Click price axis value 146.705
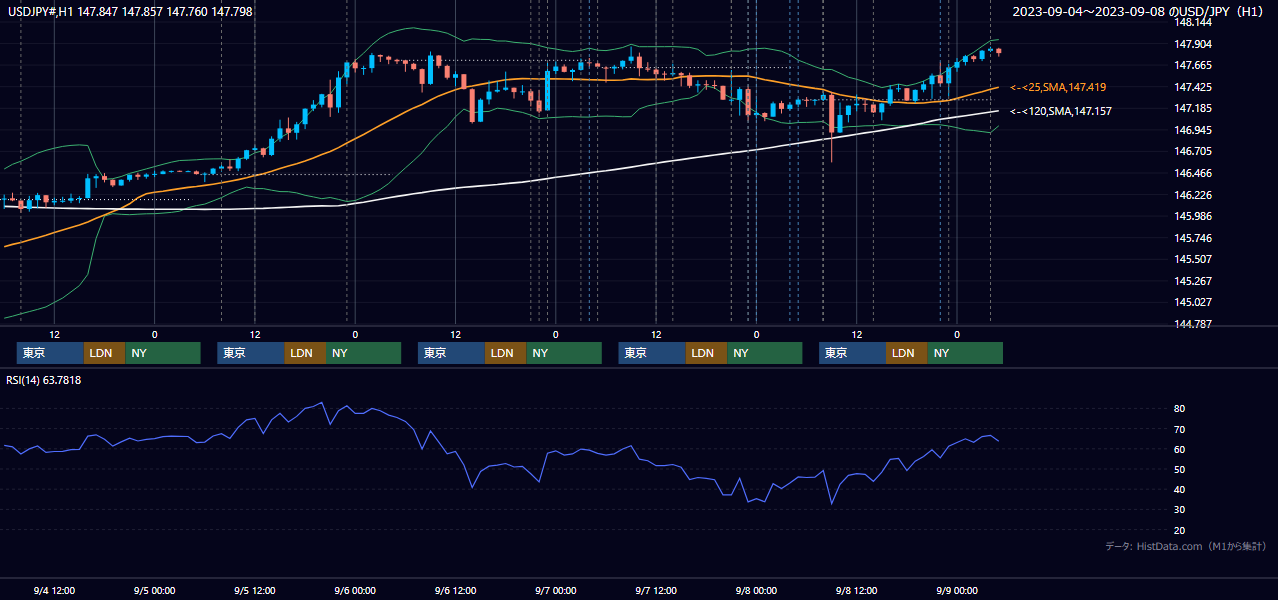Image resolution: width=1278 pixels, height=600 pixels. click(1193, 152)
